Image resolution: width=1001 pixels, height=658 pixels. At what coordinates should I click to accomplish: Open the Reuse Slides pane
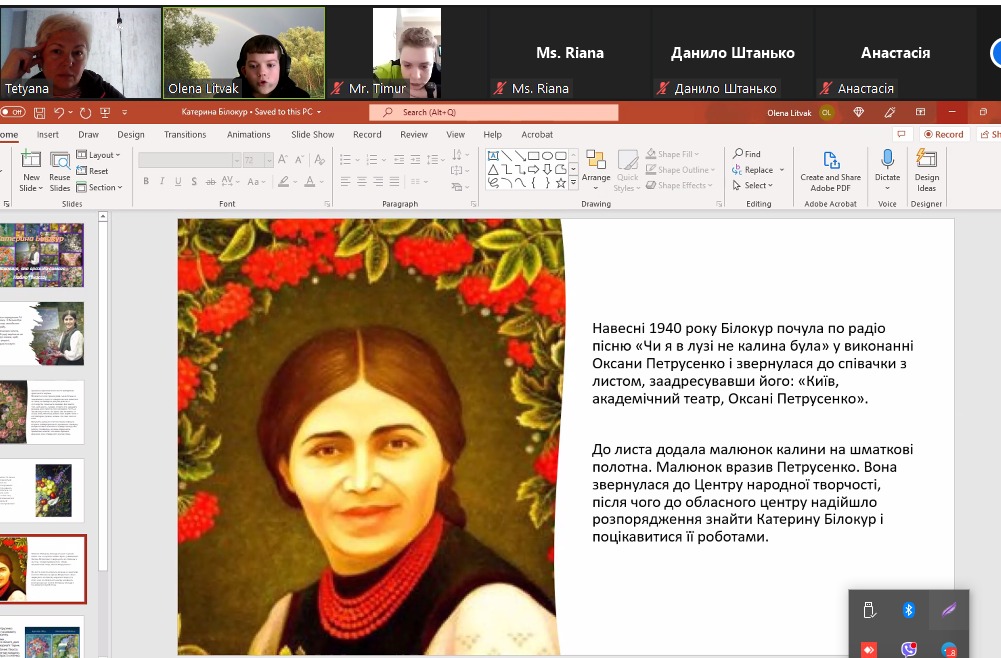[x=59, y=171]
